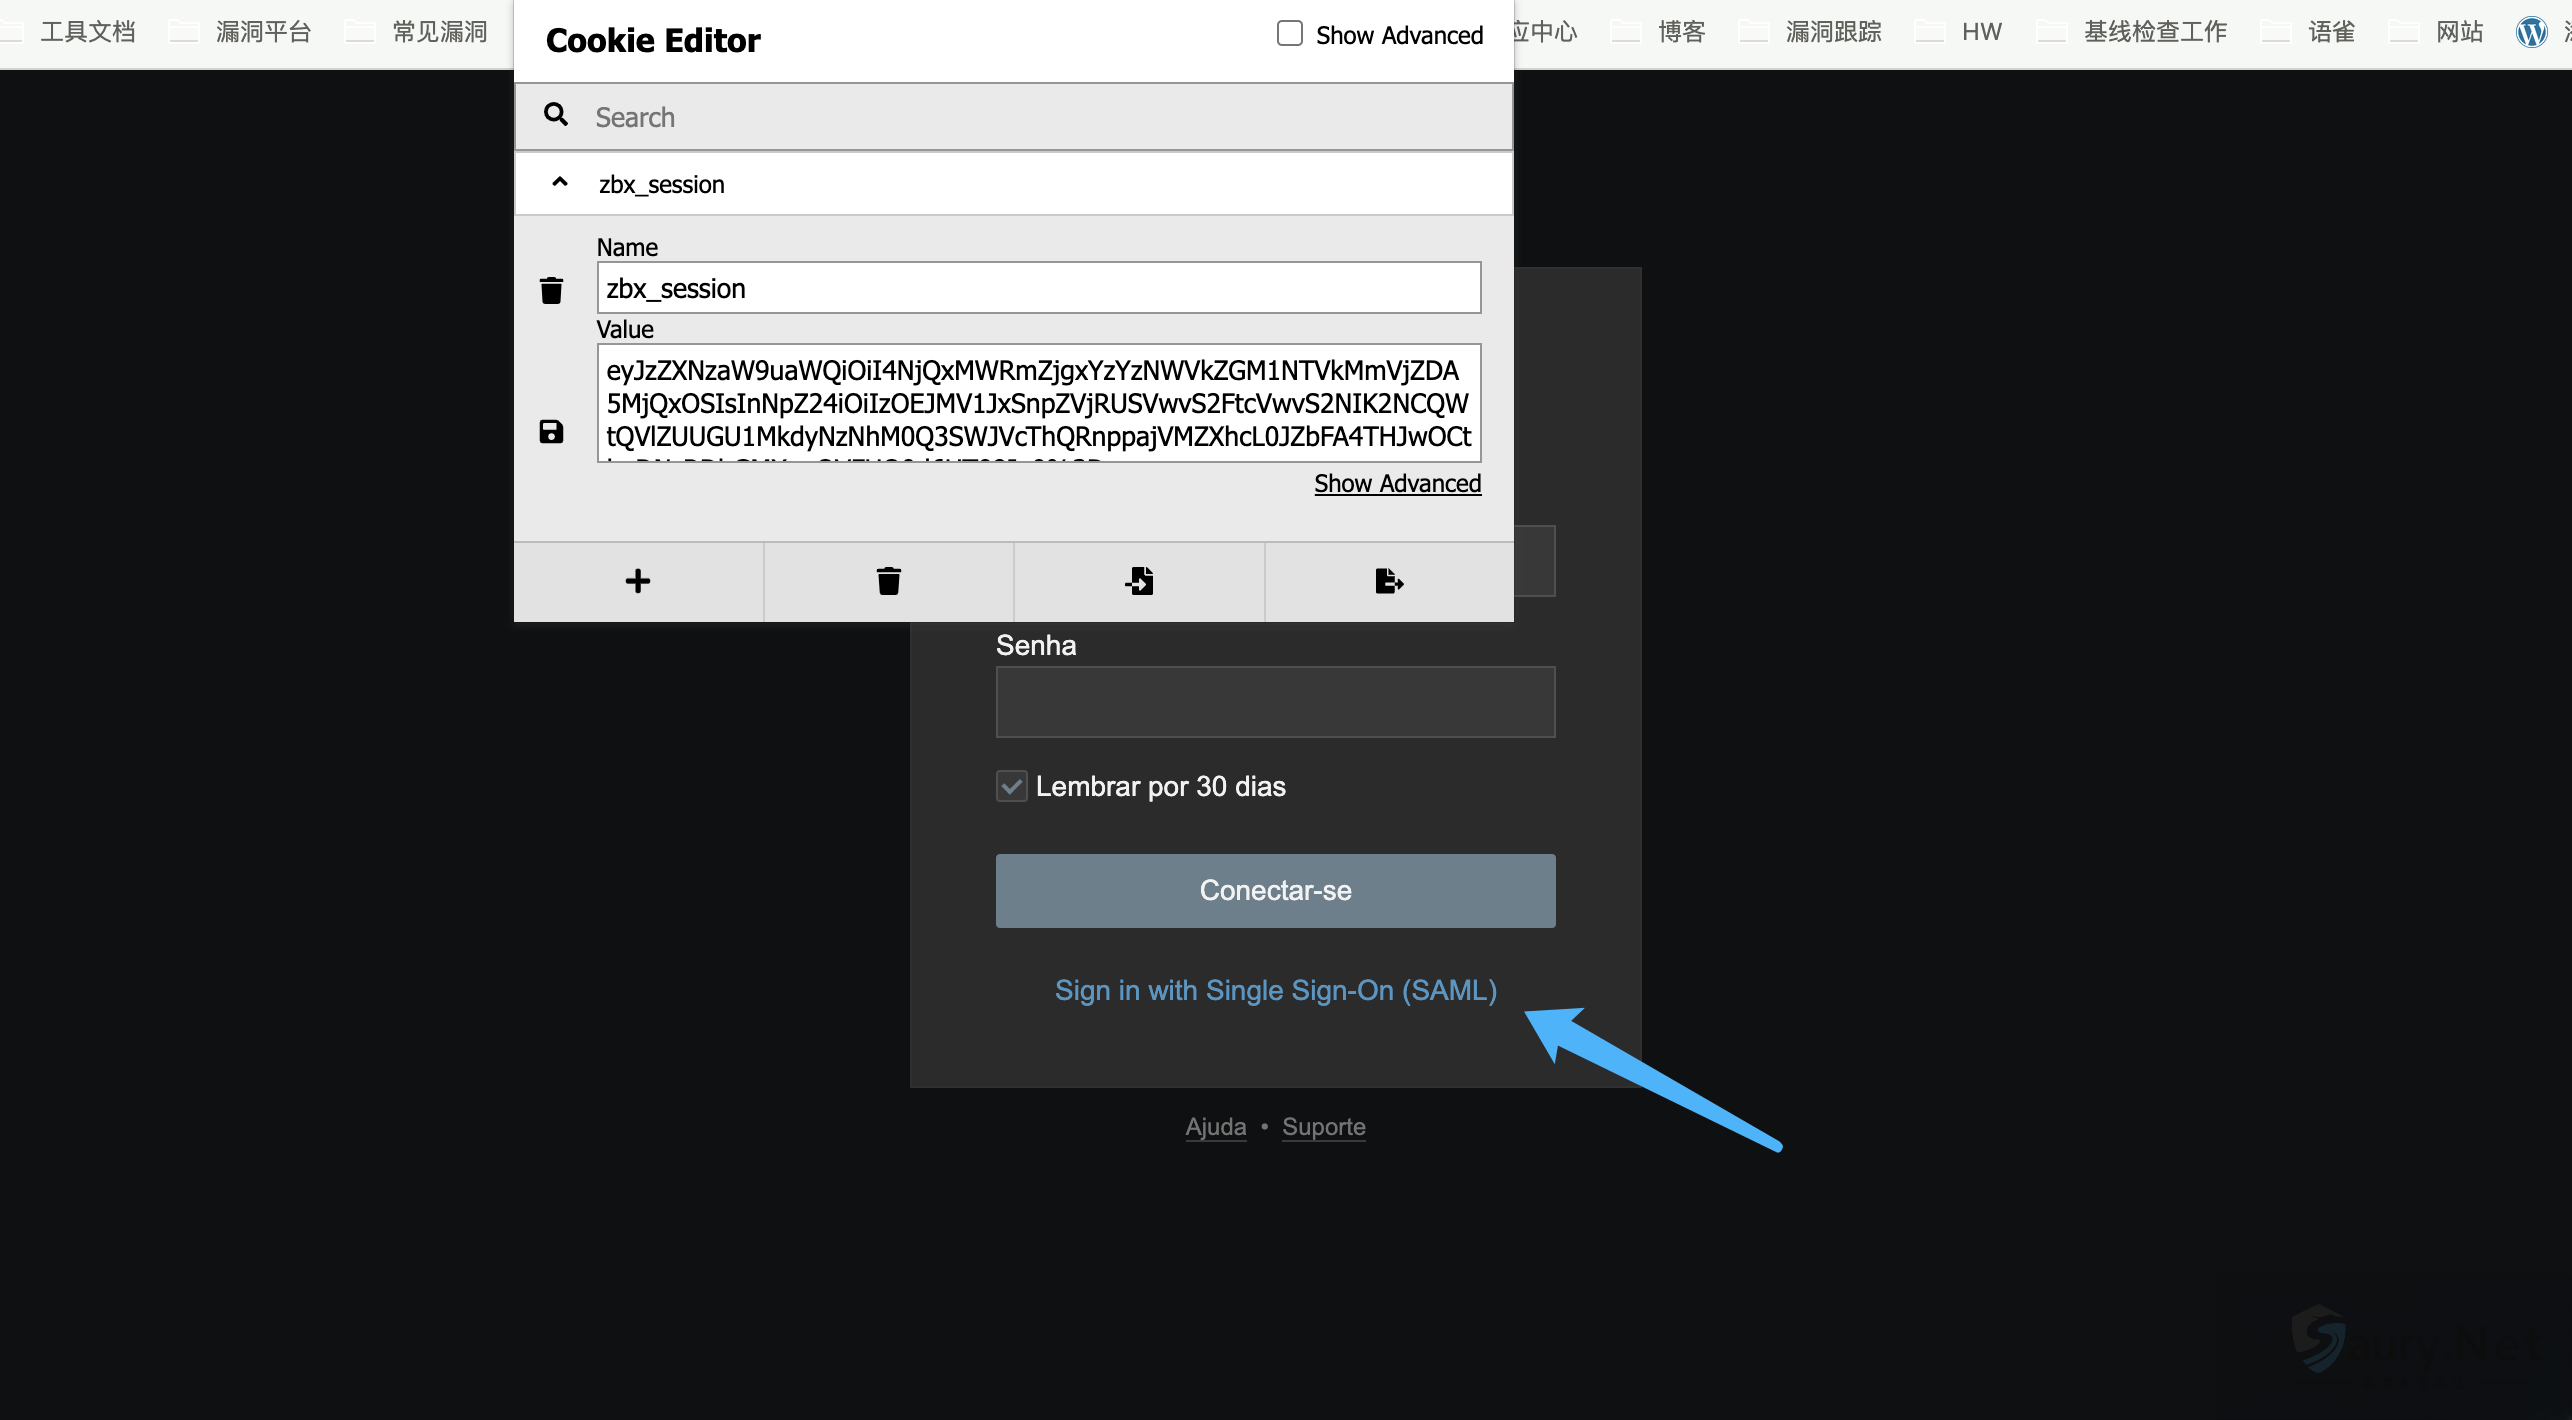Click the Show Advanced link below value
Viewport: 2572px width, 1420px height.
(x=1397, y=484)
